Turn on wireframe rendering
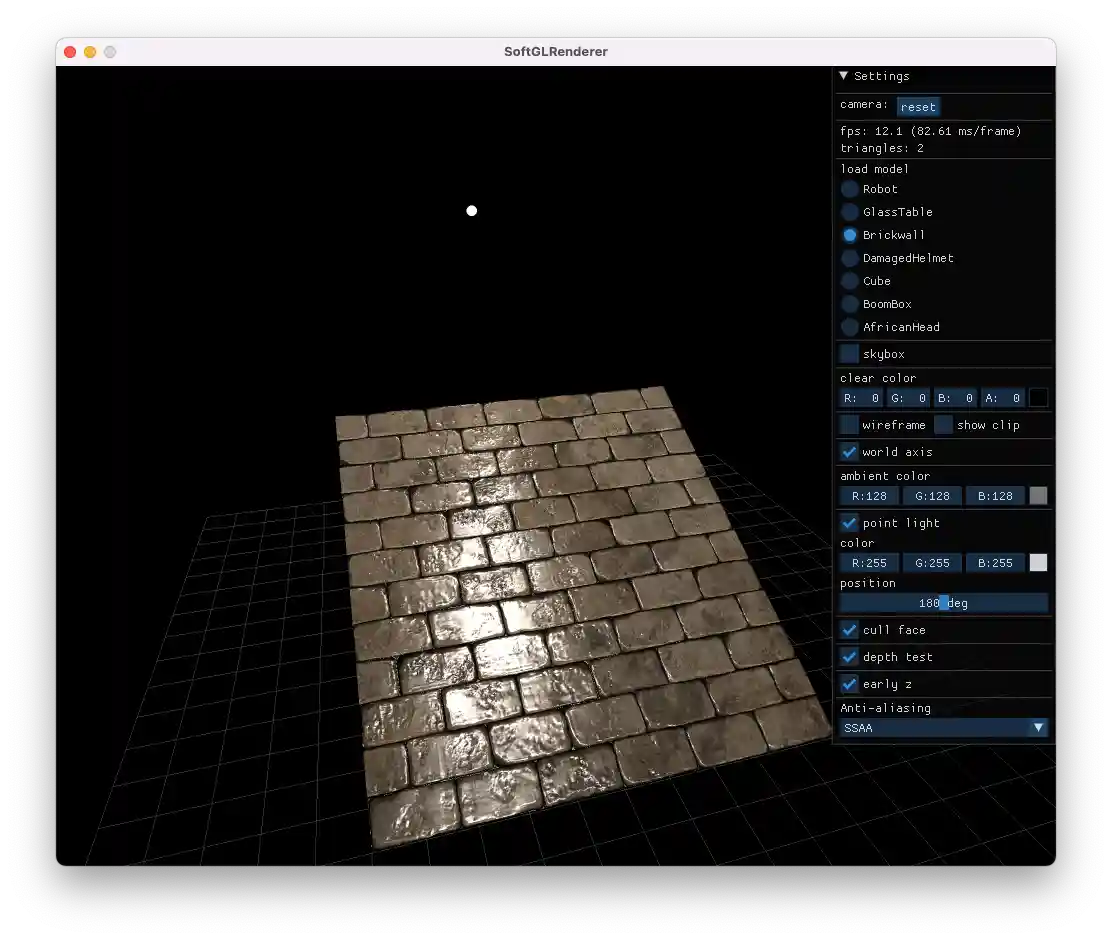Screen dimensions: 1112x940 (x=849, y=425)
